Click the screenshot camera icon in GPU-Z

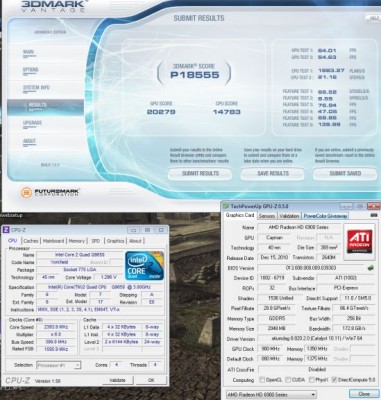pos(374,216)
